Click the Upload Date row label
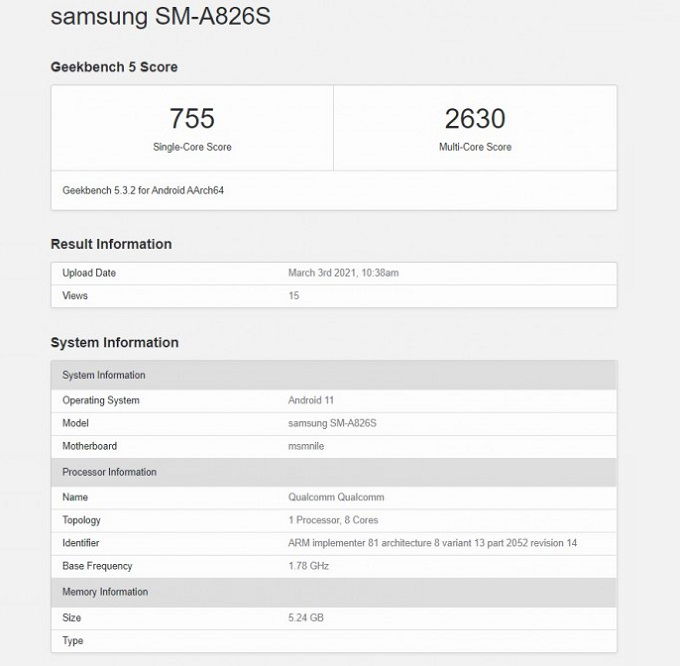 89,273
